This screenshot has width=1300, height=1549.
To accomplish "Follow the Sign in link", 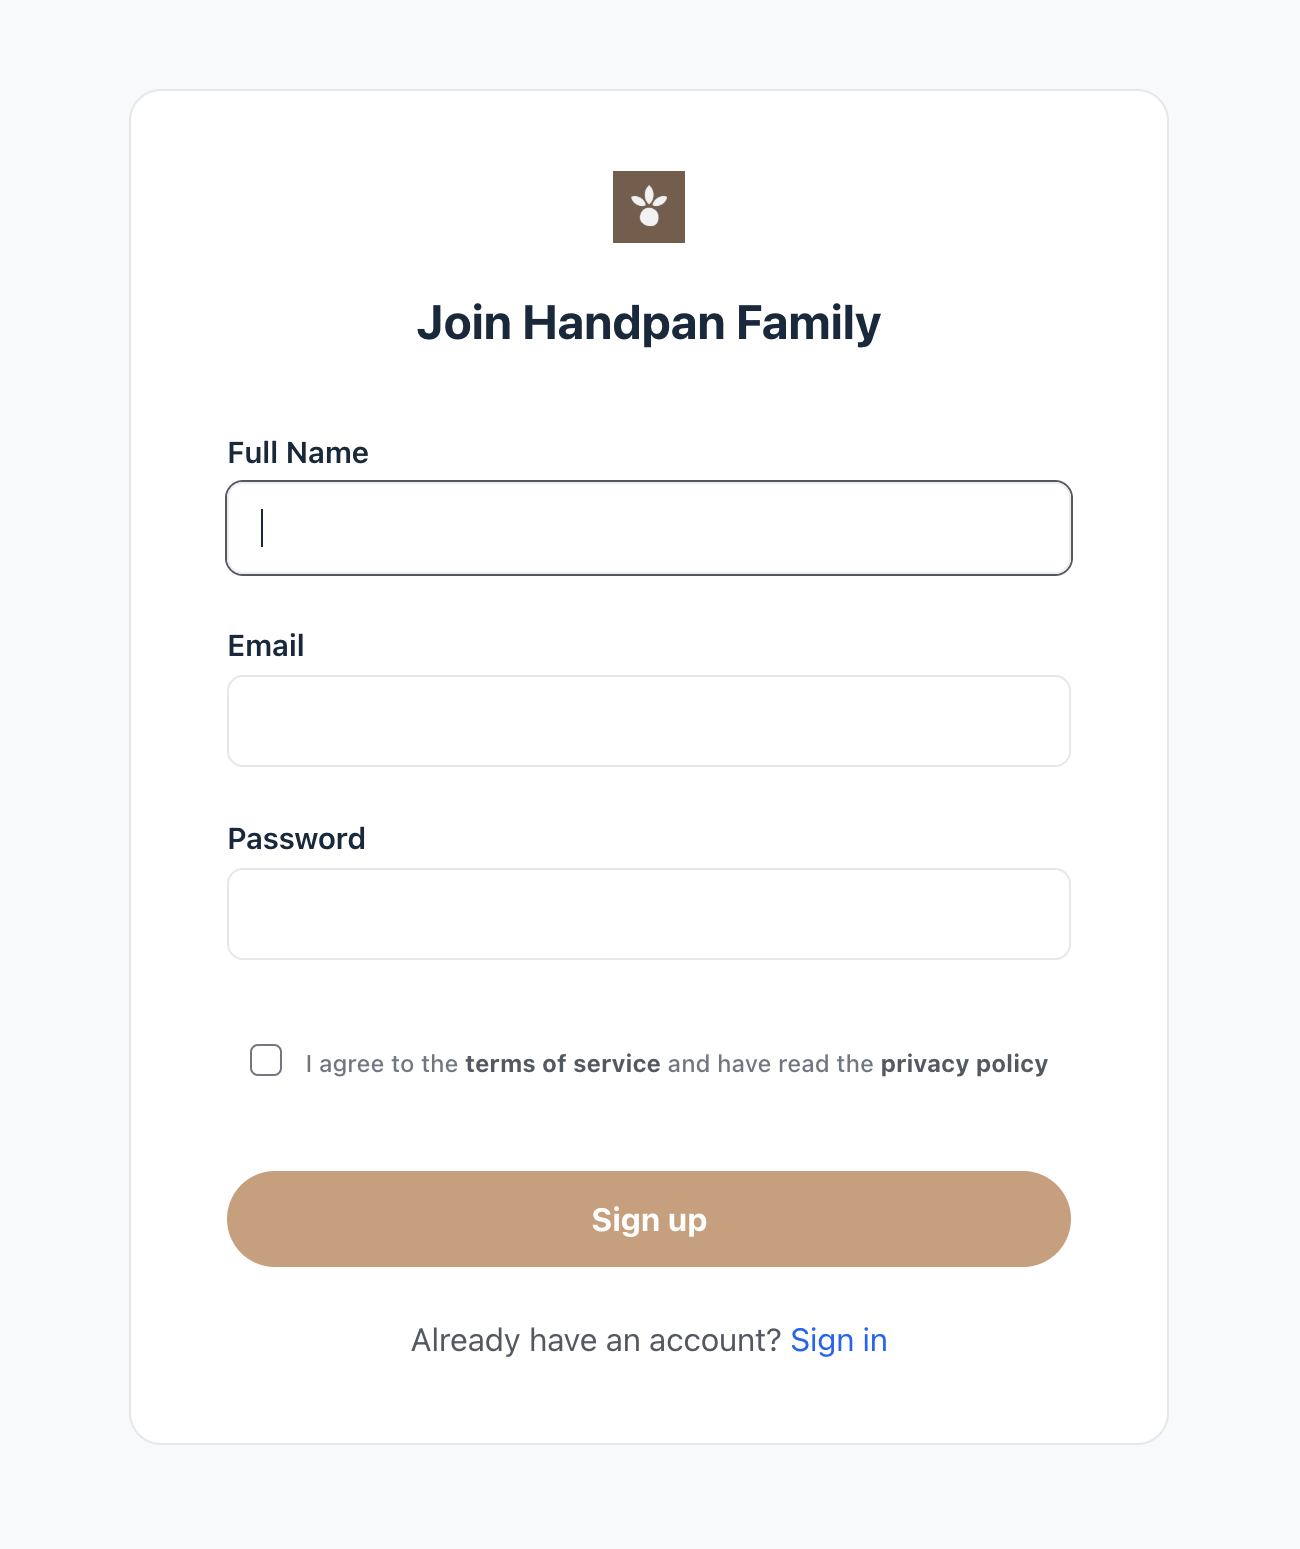I will [839, 1340].
